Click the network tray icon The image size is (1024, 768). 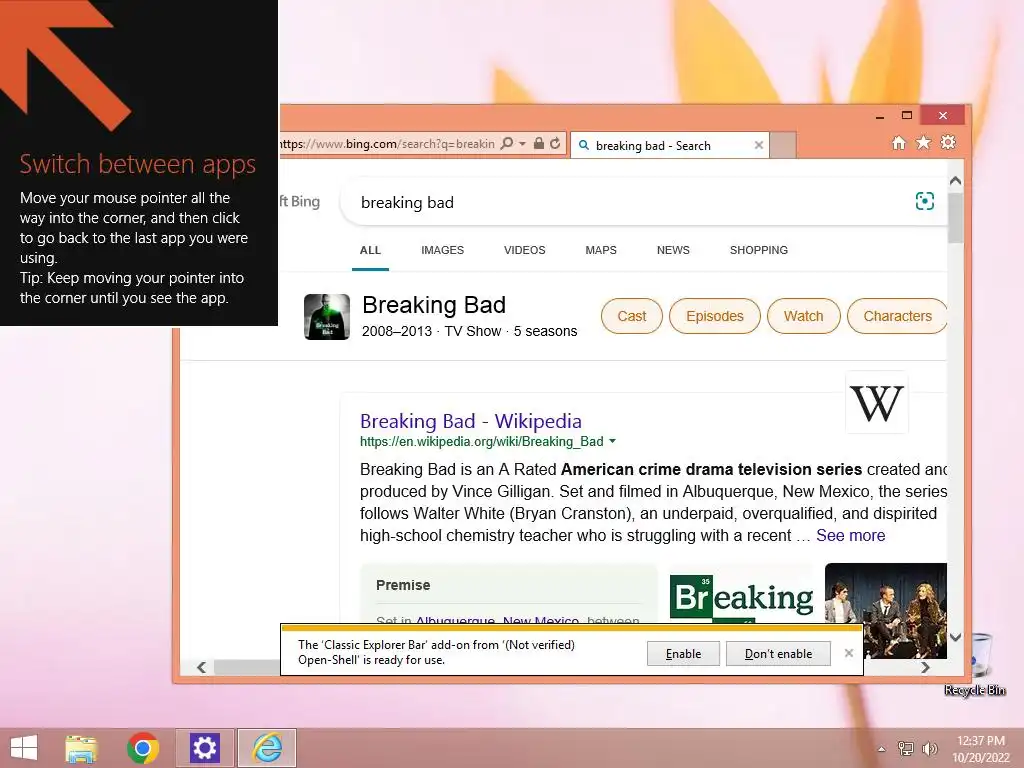pyautogui.click(x=905, y=749)
